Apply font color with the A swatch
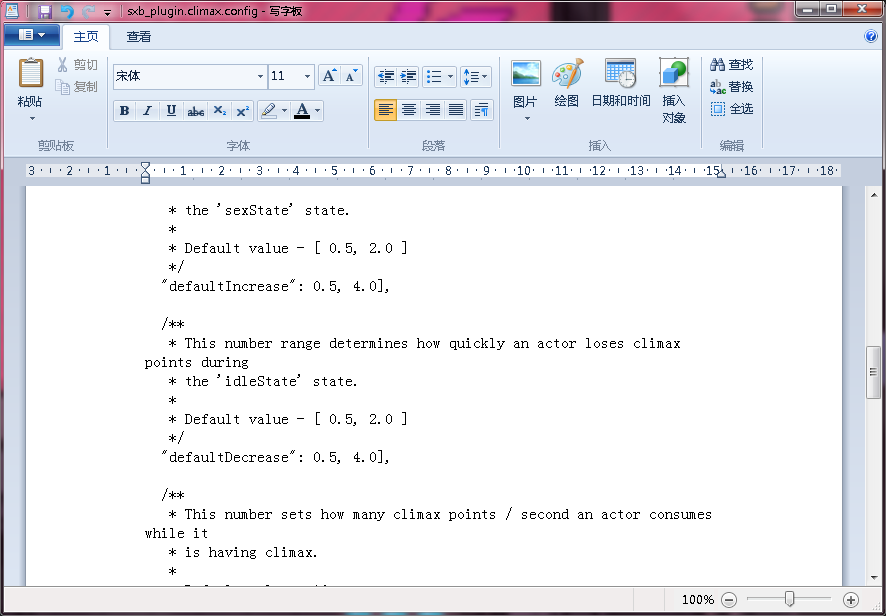 tap(302, 111)
